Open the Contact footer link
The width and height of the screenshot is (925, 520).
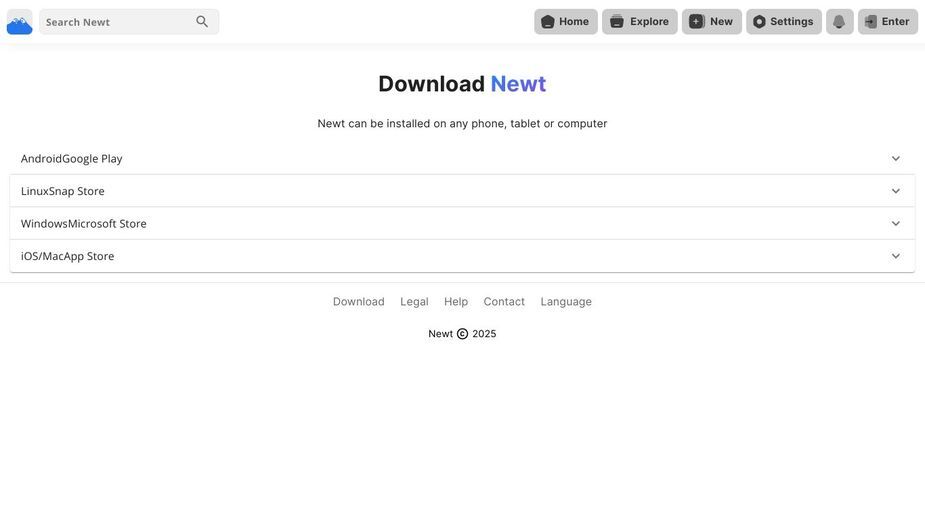coord(504,302)
